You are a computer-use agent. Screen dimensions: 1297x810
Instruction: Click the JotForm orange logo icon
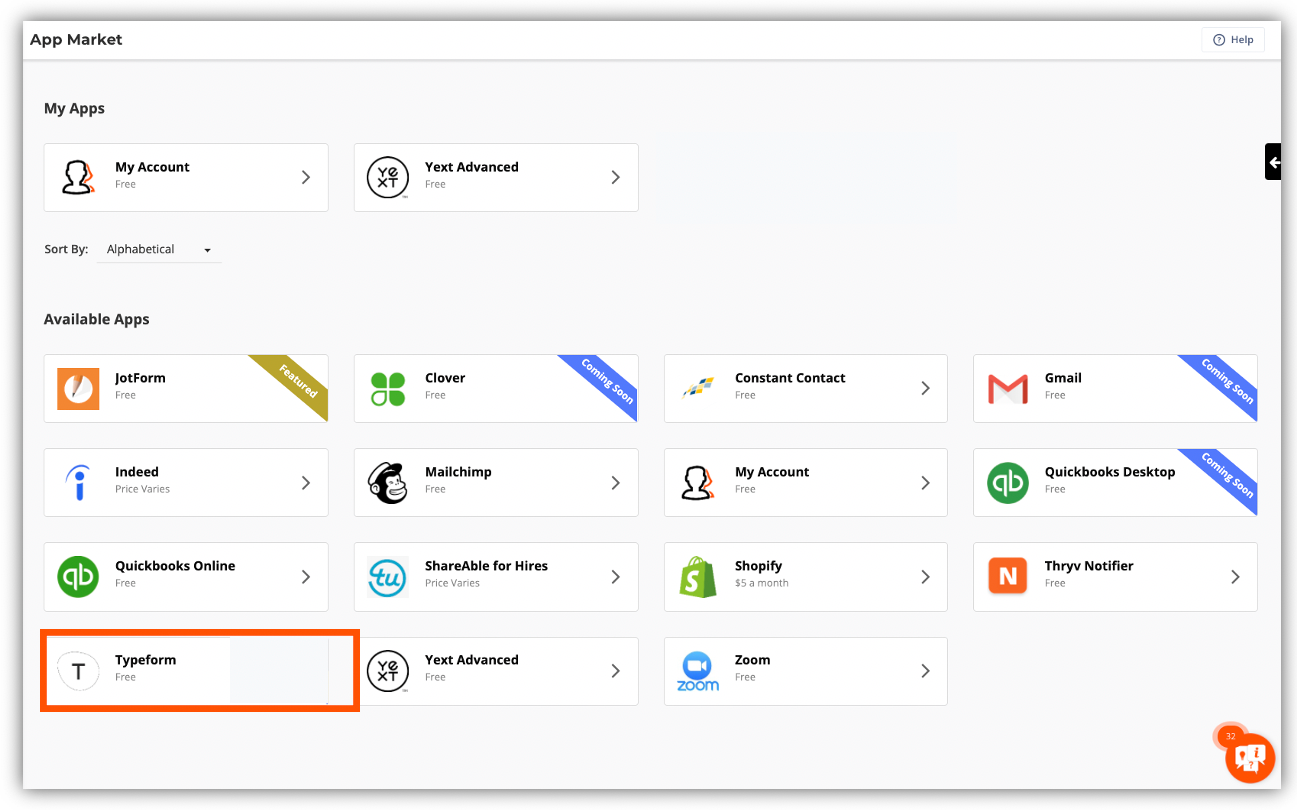click(78, 388)
